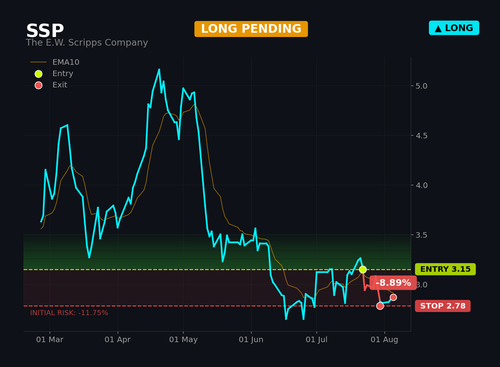This screenshot has height=367, width=500.
Task: Click the 01 Apr axis label
Action: (117, 340)
